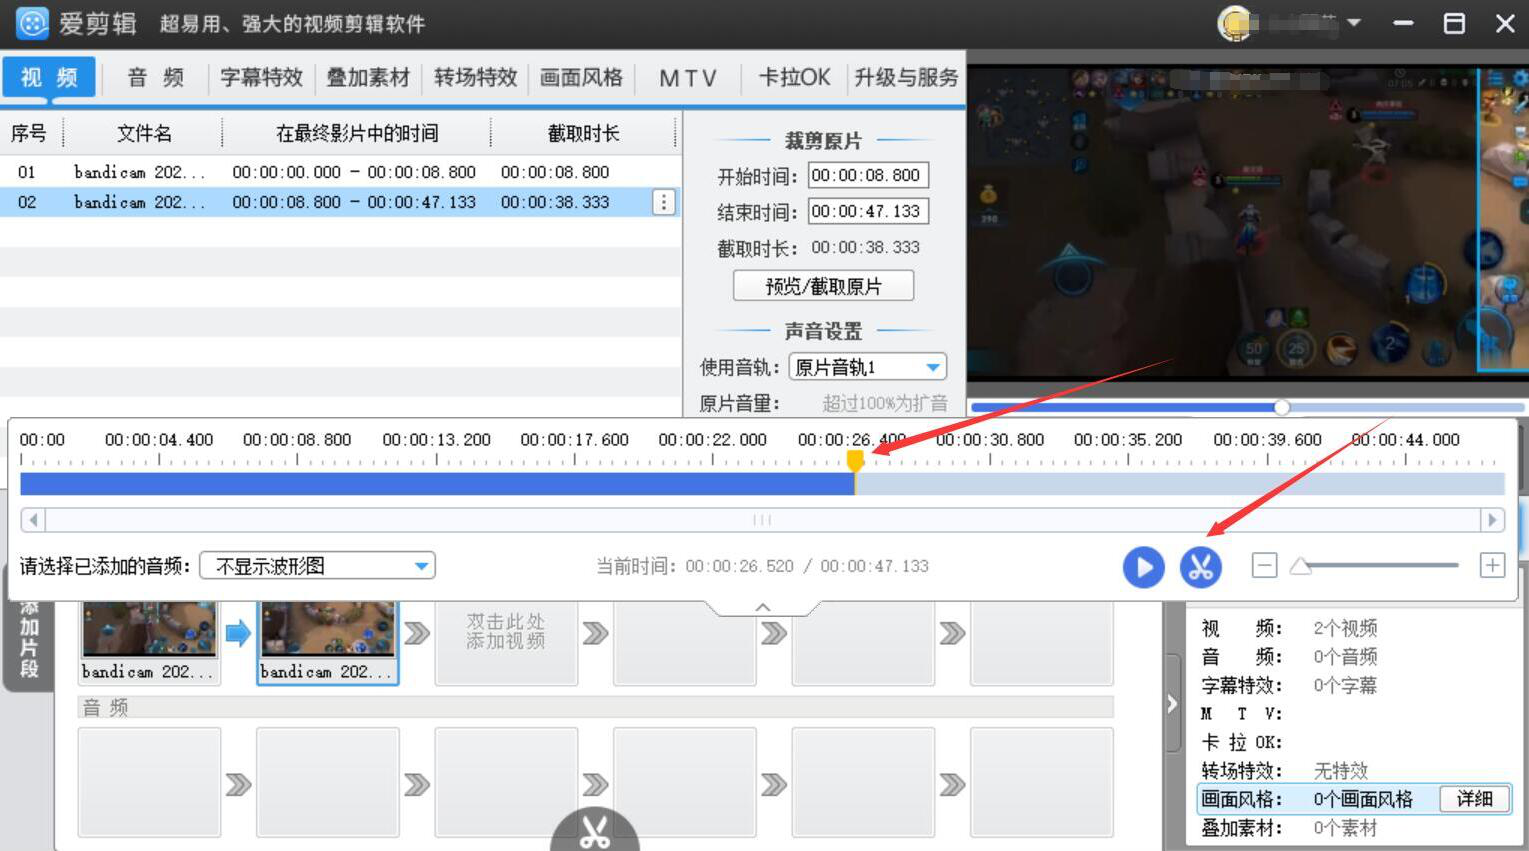
Task: Click the 在最终影片中的时间 column header
Action: tap(357, 133)
